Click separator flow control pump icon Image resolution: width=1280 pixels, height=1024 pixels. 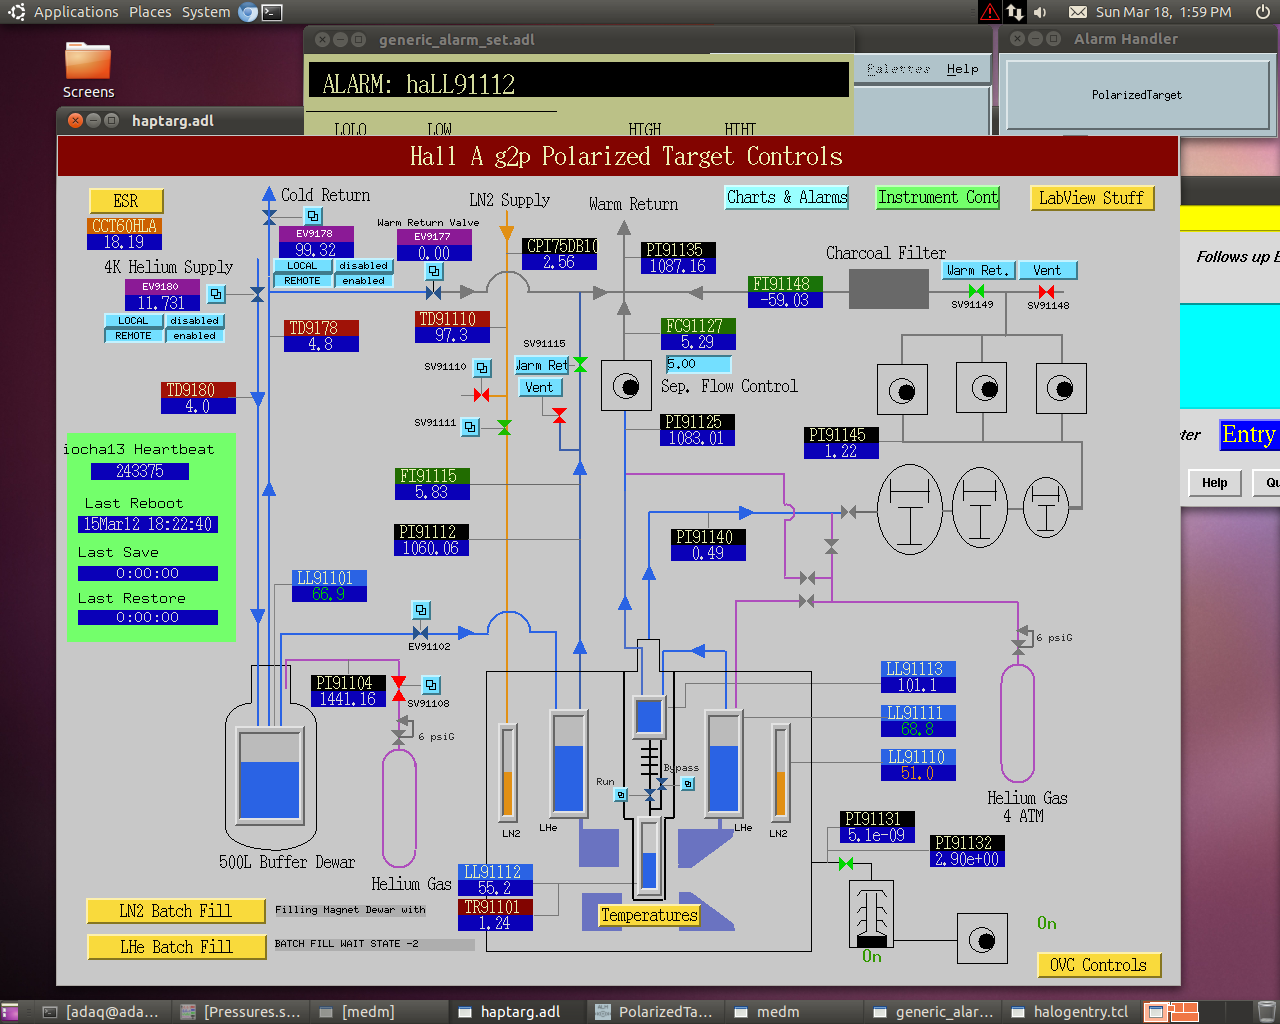coord(626,386)
